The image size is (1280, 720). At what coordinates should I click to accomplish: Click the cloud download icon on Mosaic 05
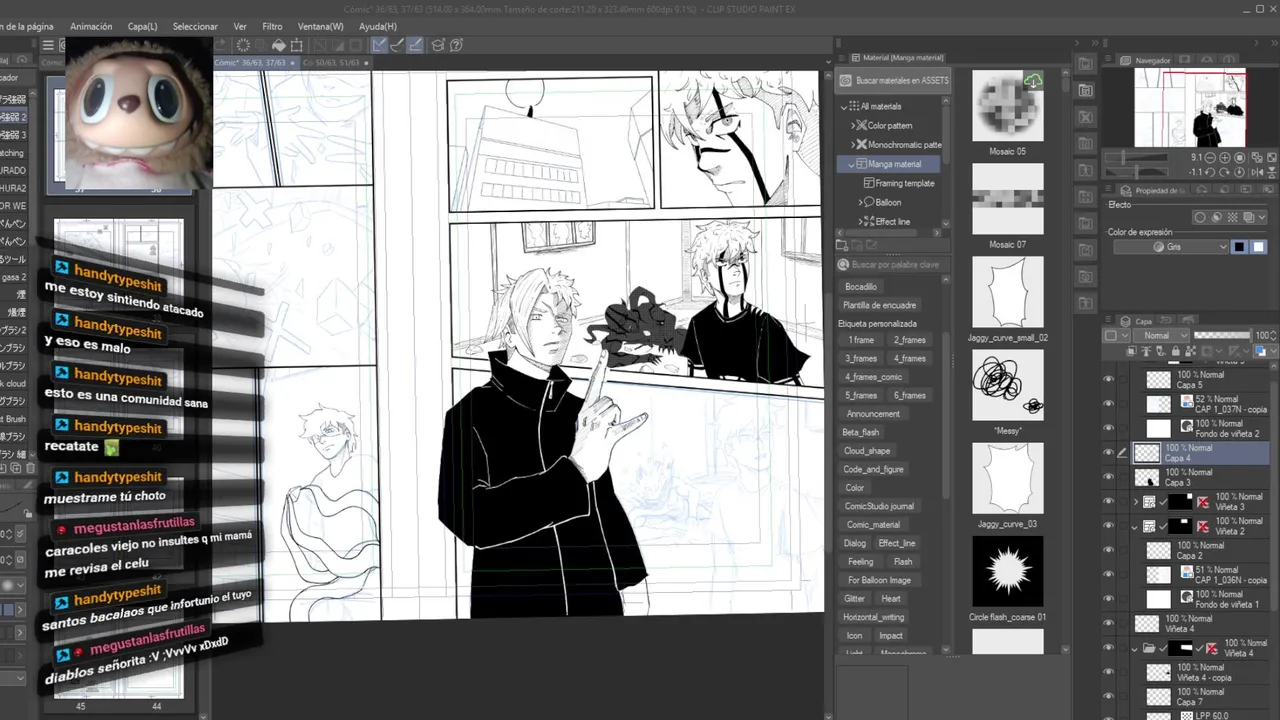pyautogui.click(x=1033, y=81)
